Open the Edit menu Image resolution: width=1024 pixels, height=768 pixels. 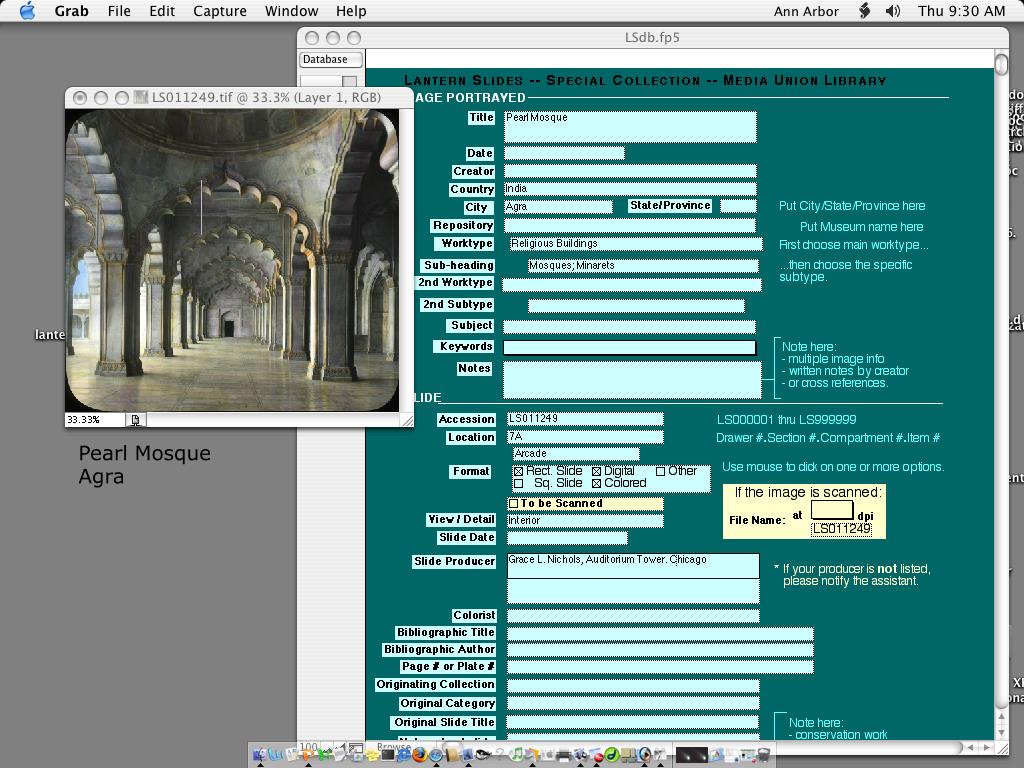[x=162, y=11]
